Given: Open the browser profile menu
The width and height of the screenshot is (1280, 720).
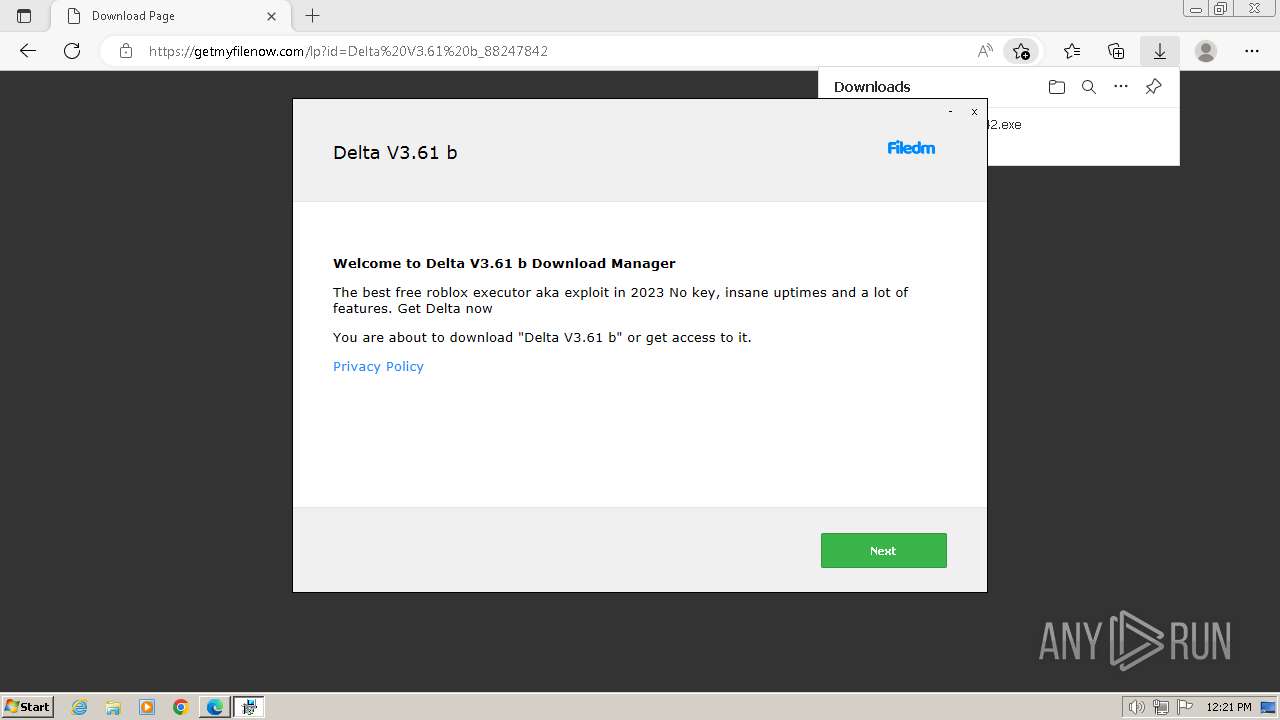Looking at the screenshot, I should pyautogui.click(x=1206, y=51).
